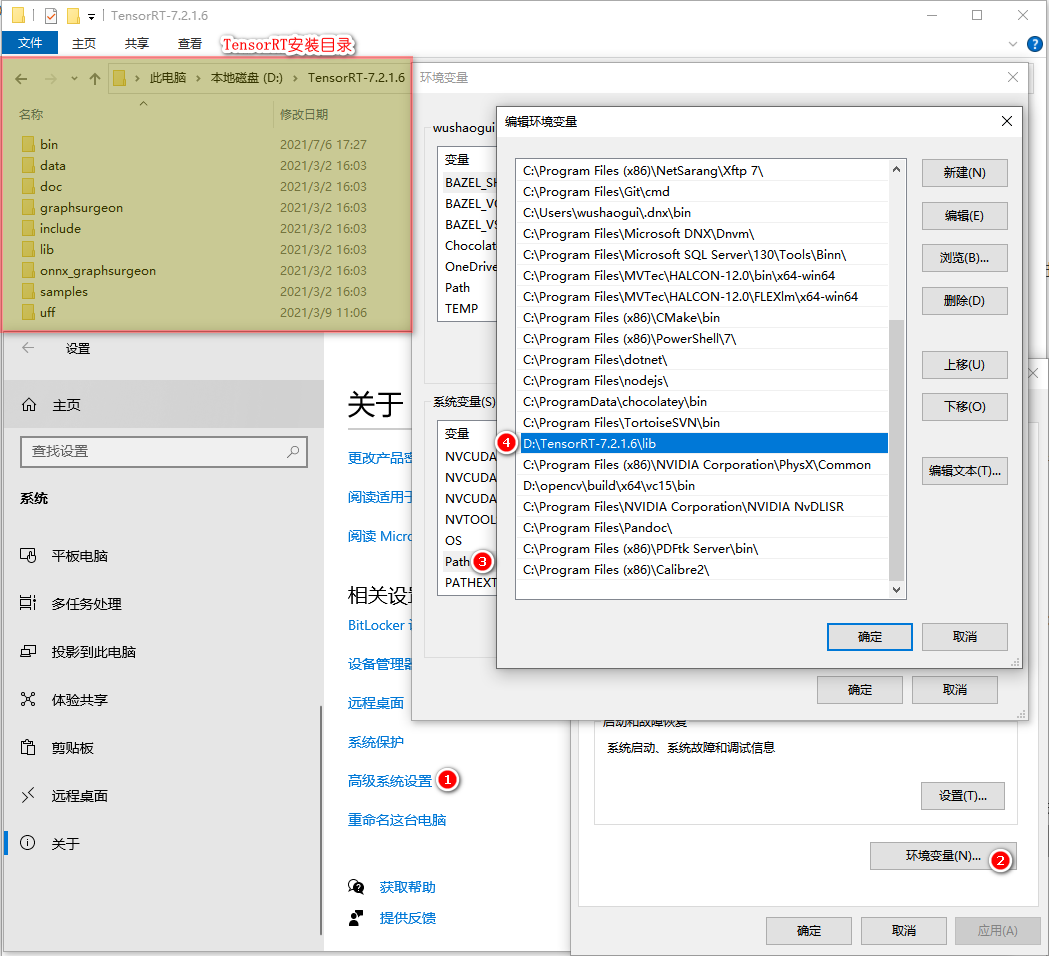The image size is (1049, 956).
Task: Click the up-one-level arrow in Explorer
Action: 95,78
